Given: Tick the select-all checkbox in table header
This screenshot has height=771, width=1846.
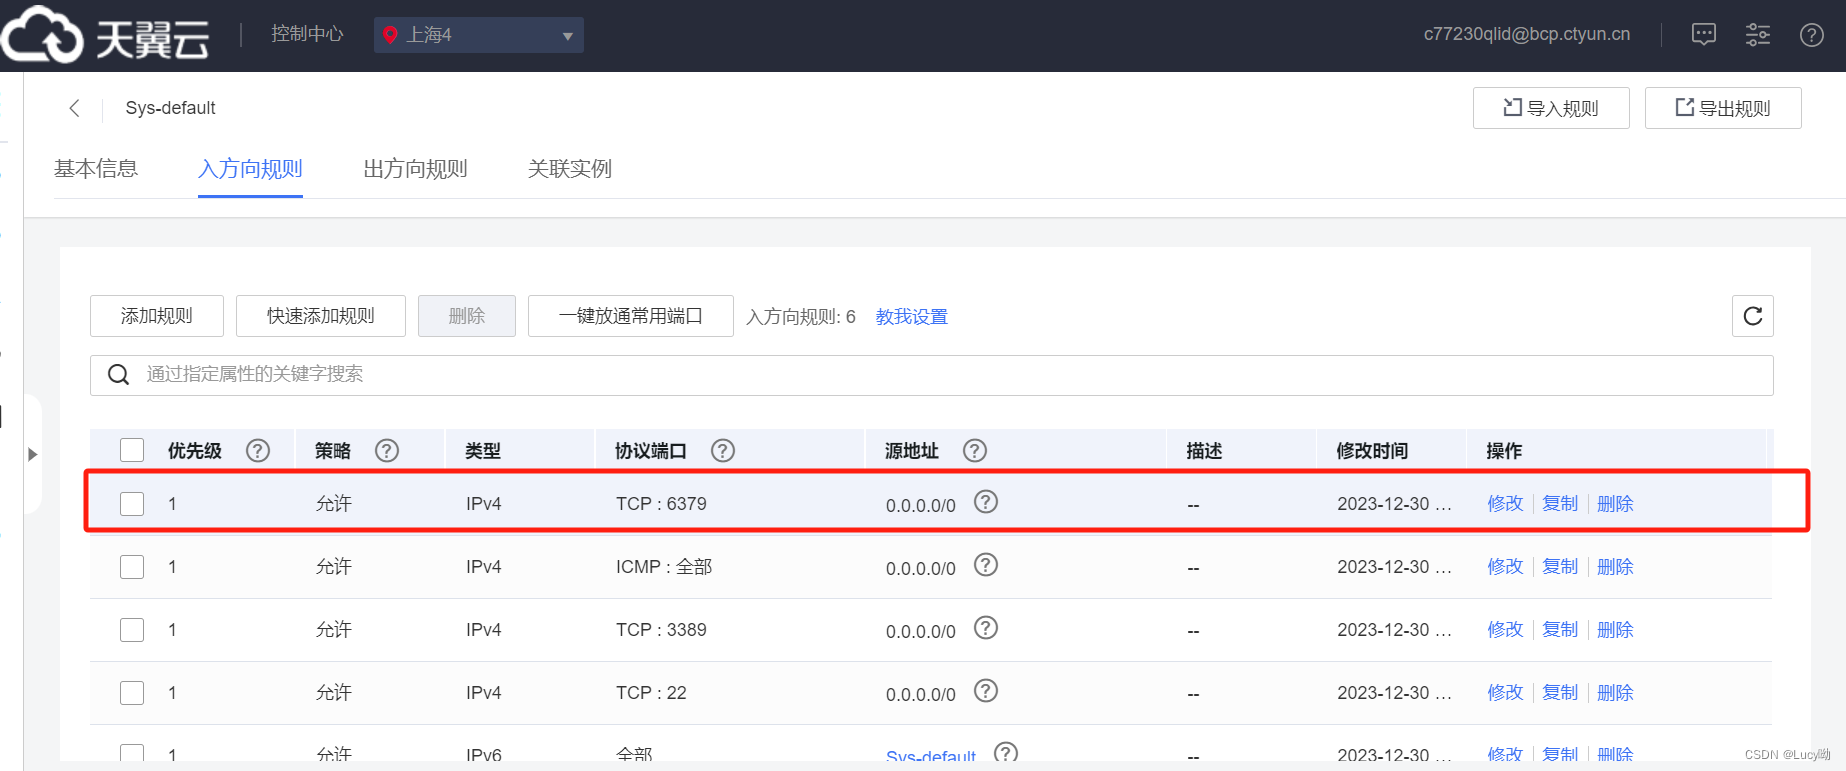Looking at the screenshot, I should click(132, 450).
